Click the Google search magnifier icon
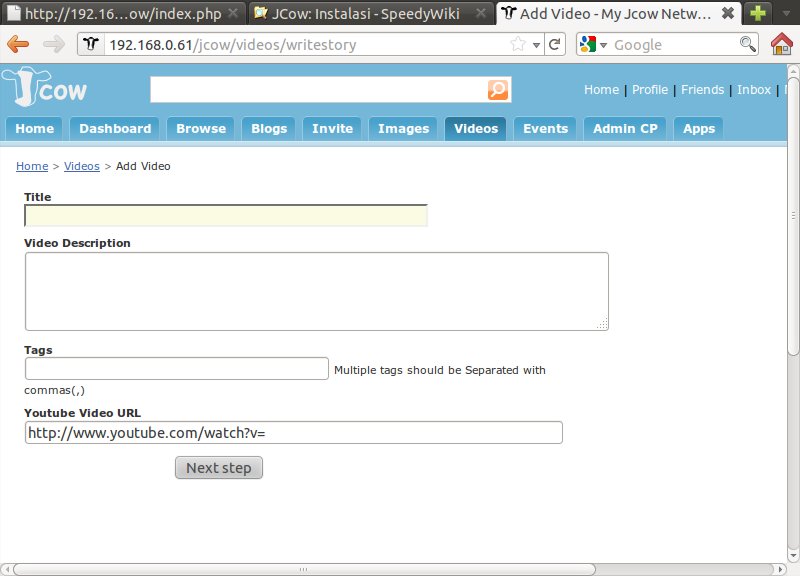This screenshot has height=576, width=800. click(x=747, y=45)
